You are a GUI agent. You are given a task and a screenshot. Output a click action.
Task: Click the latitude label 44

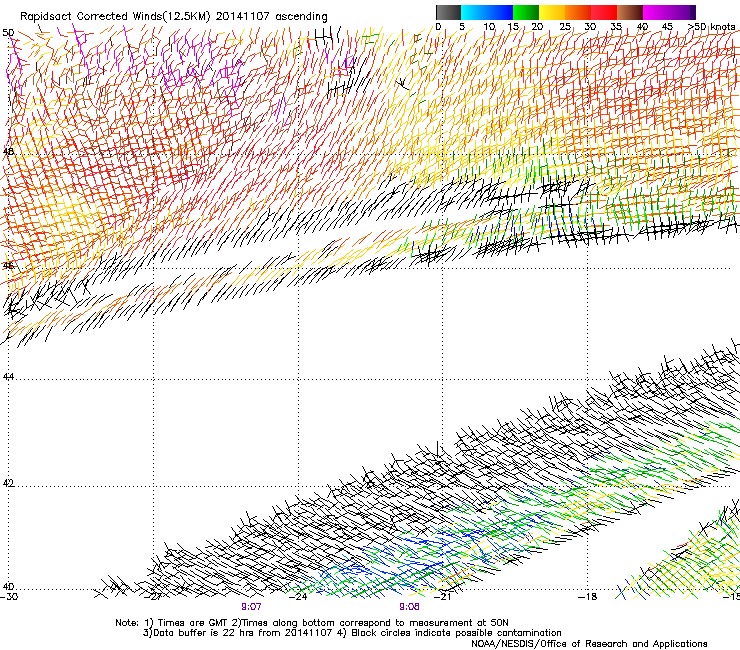[x=8, y=377]
